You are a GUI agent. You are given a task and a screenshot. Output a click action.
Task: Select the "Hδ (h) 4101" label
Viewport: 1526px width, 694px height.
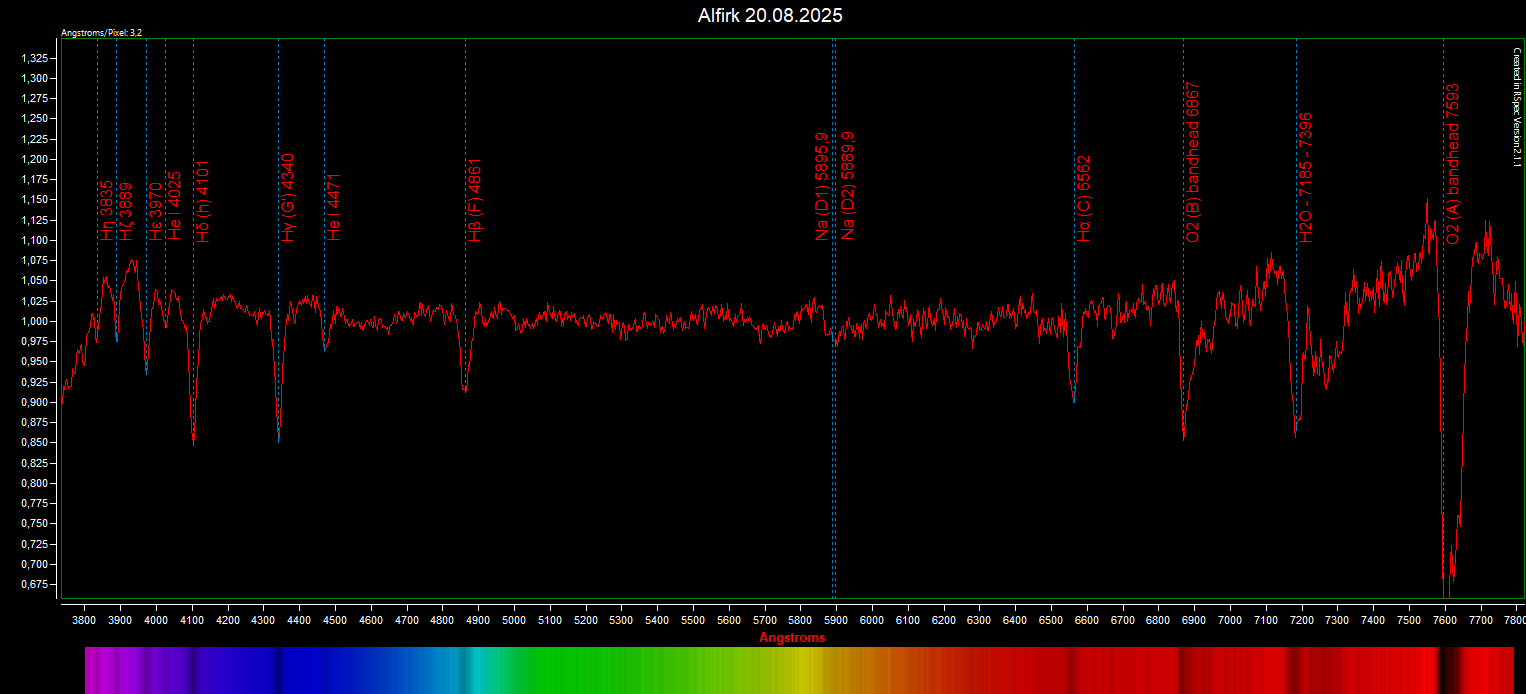pos(203,201)
